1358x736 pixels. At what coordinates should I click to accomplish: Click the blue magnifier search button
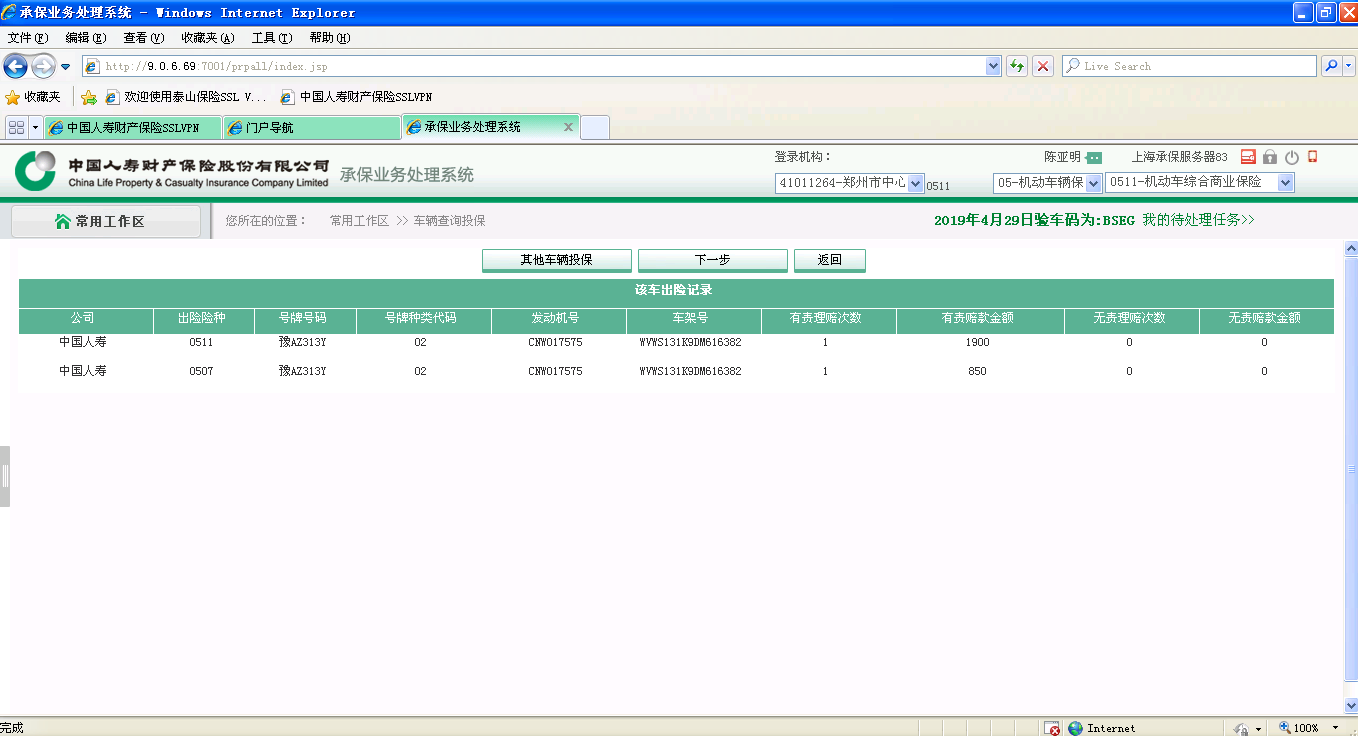point(1330,66)
